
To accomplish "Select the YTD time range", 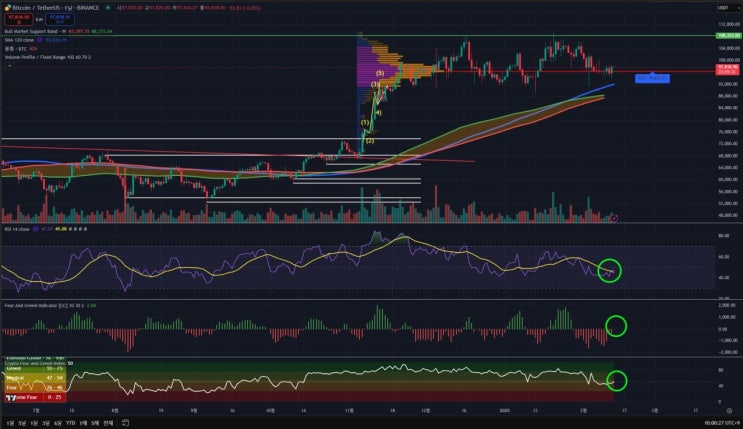I will pos(71,423).
